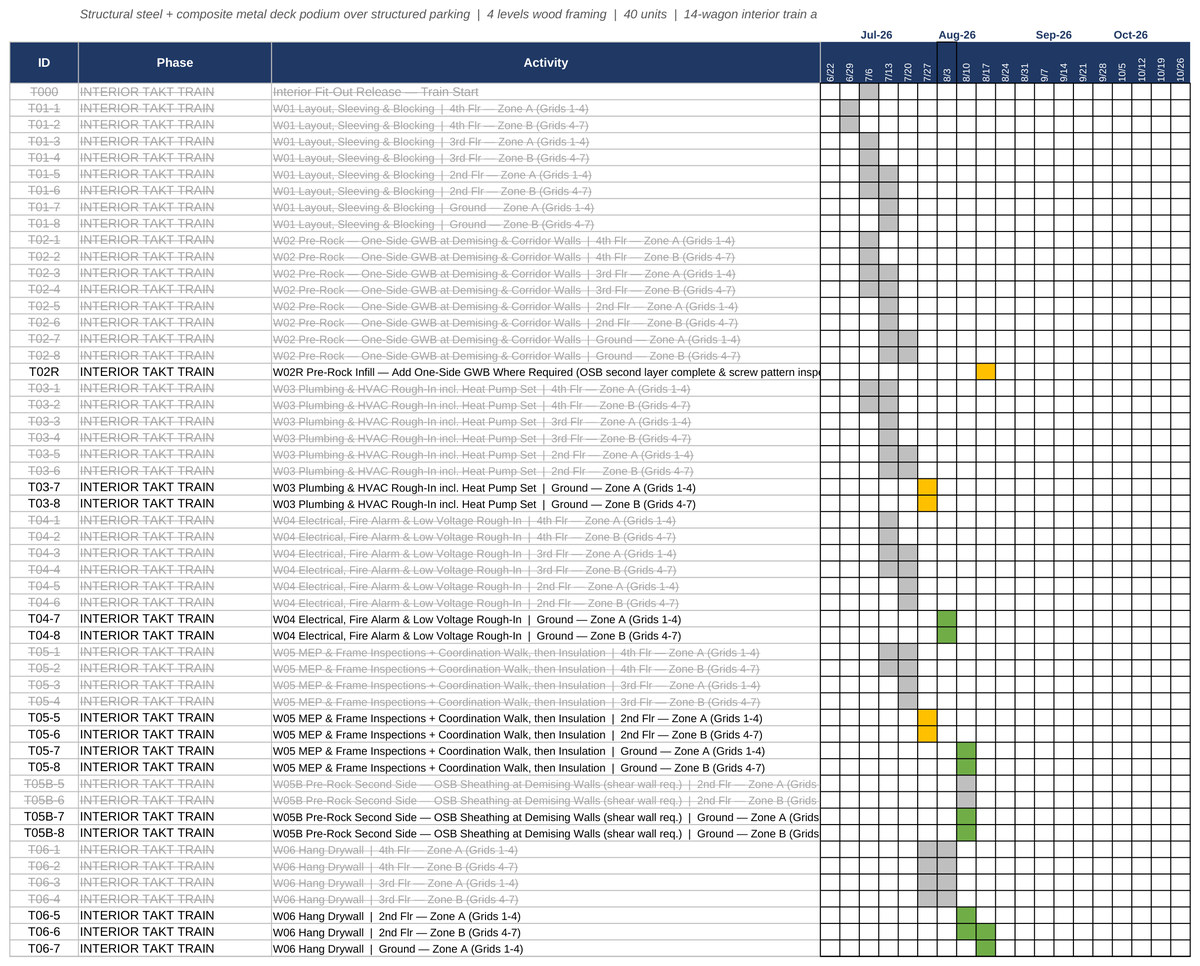This screenshot has height=966, width=1200.
Task: Click the Activity column header
Action: (546, 63)
